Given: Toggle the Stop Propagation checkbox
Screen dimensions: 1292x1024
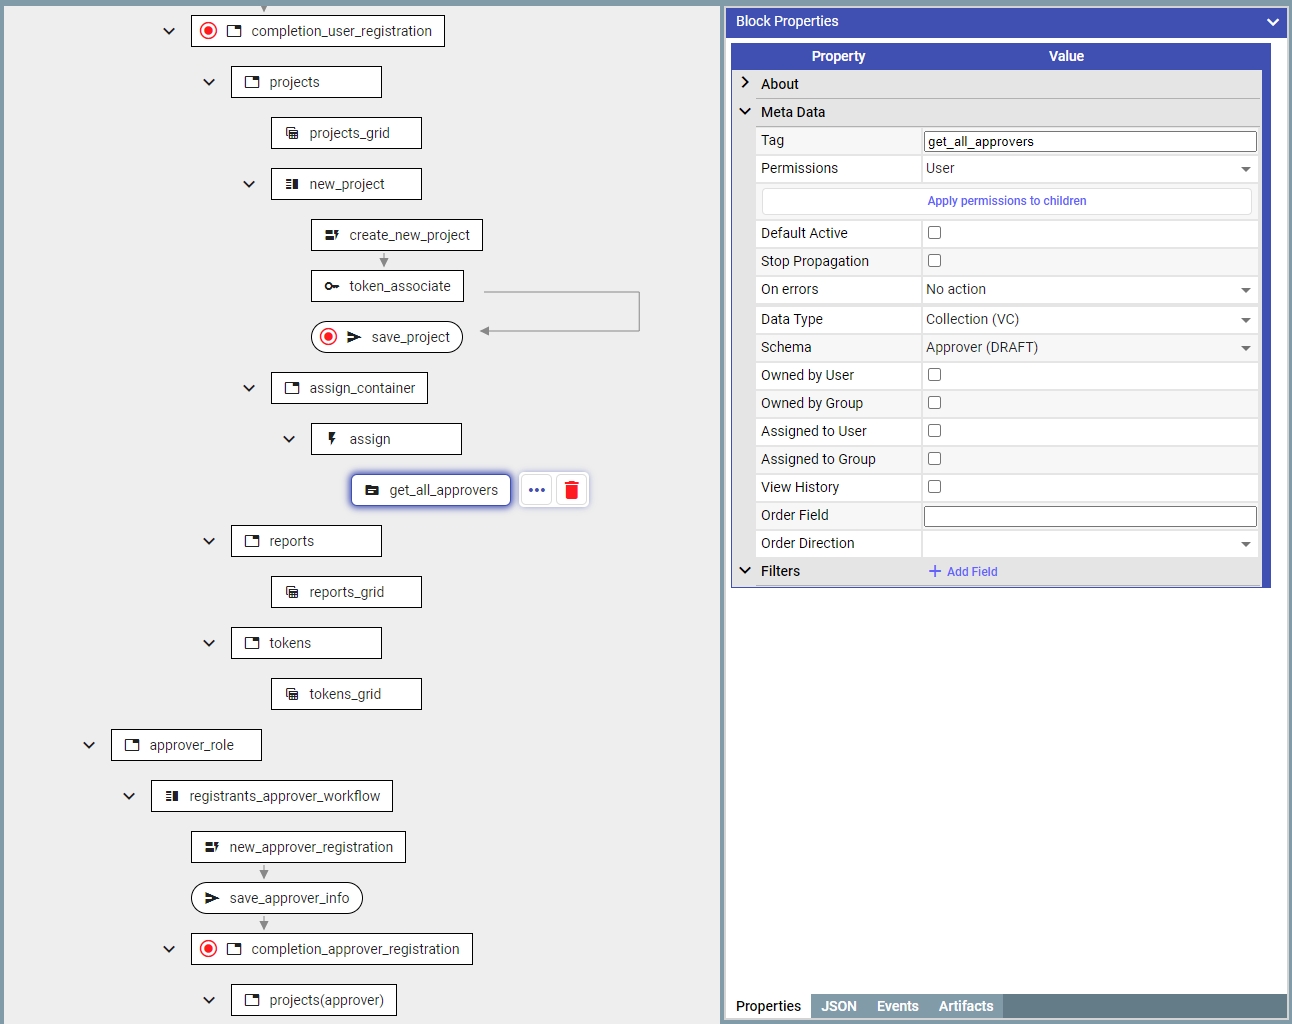Looking at the screenshot, I should (x=934, y=261).
